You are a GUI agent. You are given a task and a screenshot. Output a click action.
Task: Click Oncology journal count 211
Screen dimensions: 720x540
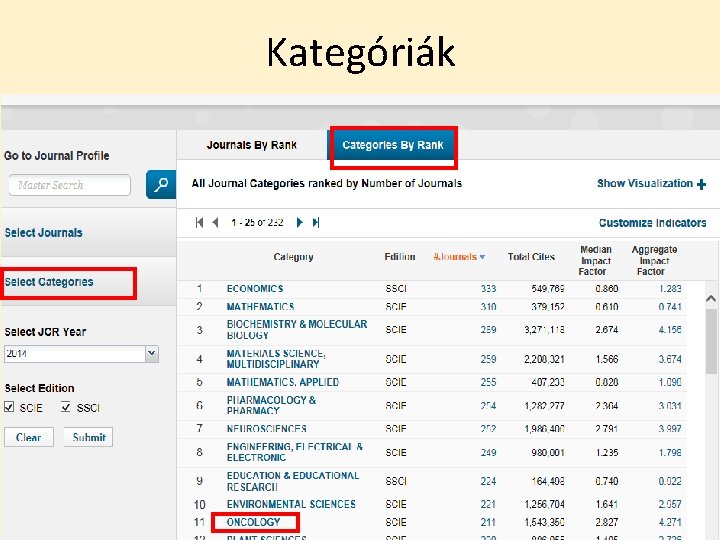488,522
